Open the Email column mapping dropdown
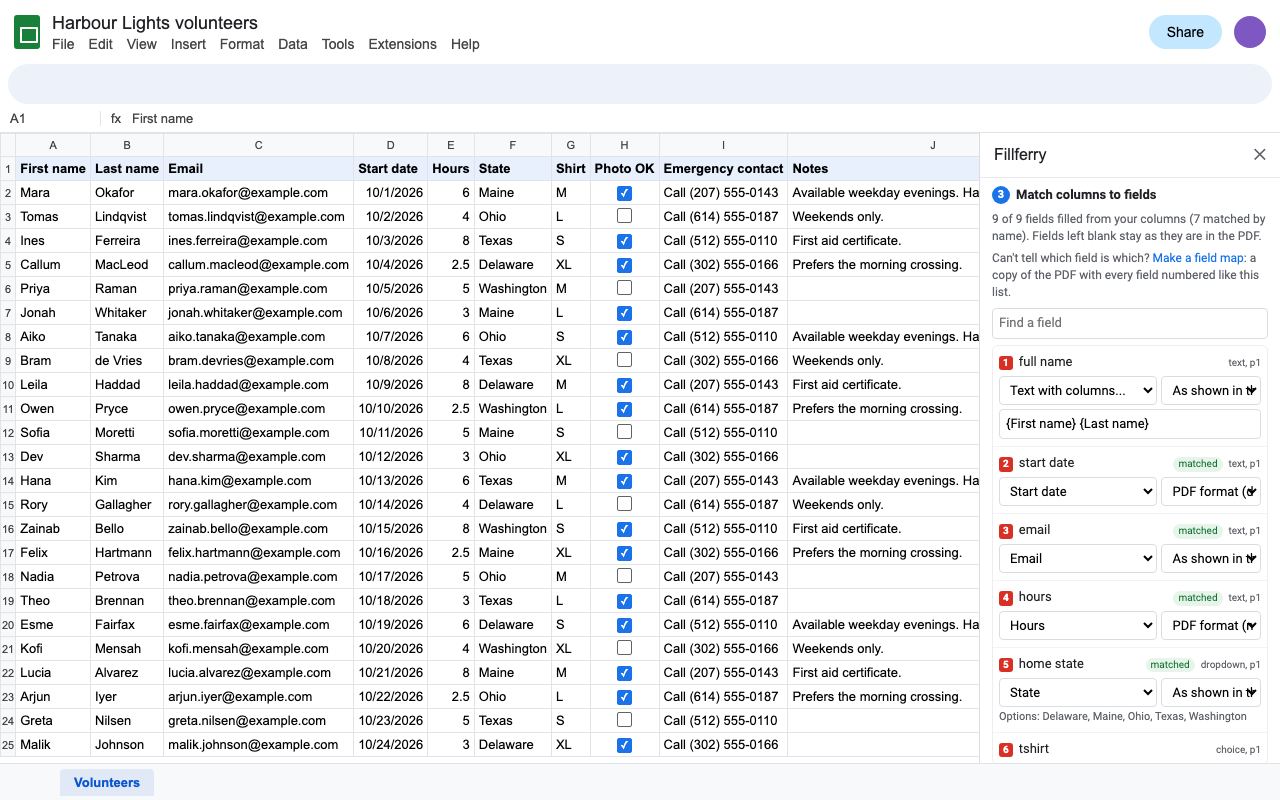 [x=1078, y=558]
